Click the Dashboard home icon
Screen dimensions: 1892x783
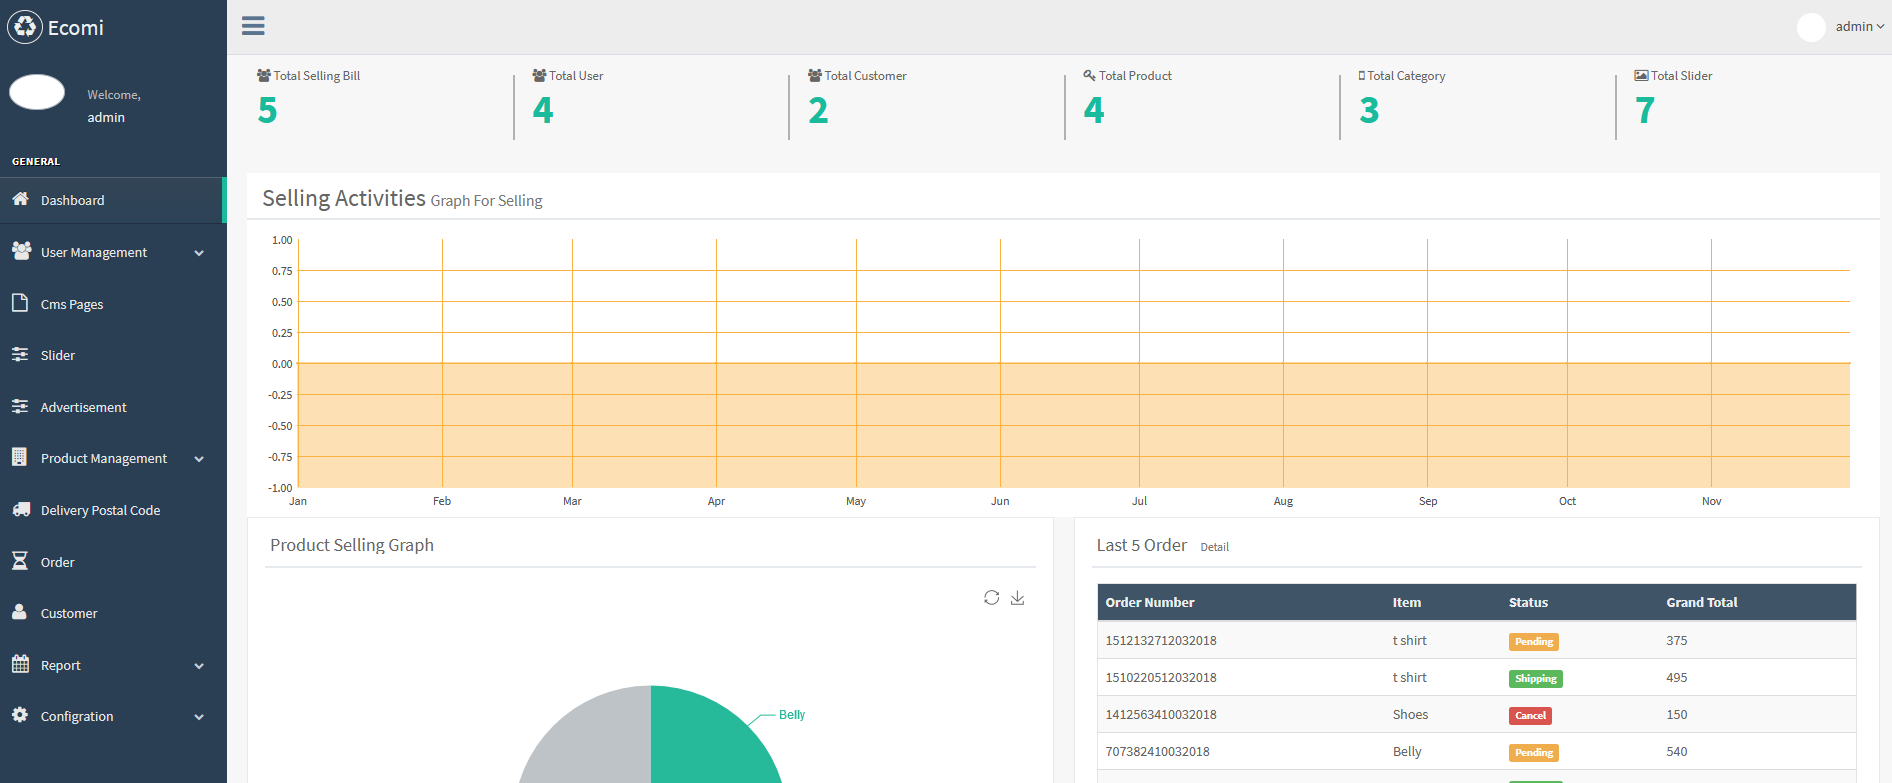(x=20, y=199)
